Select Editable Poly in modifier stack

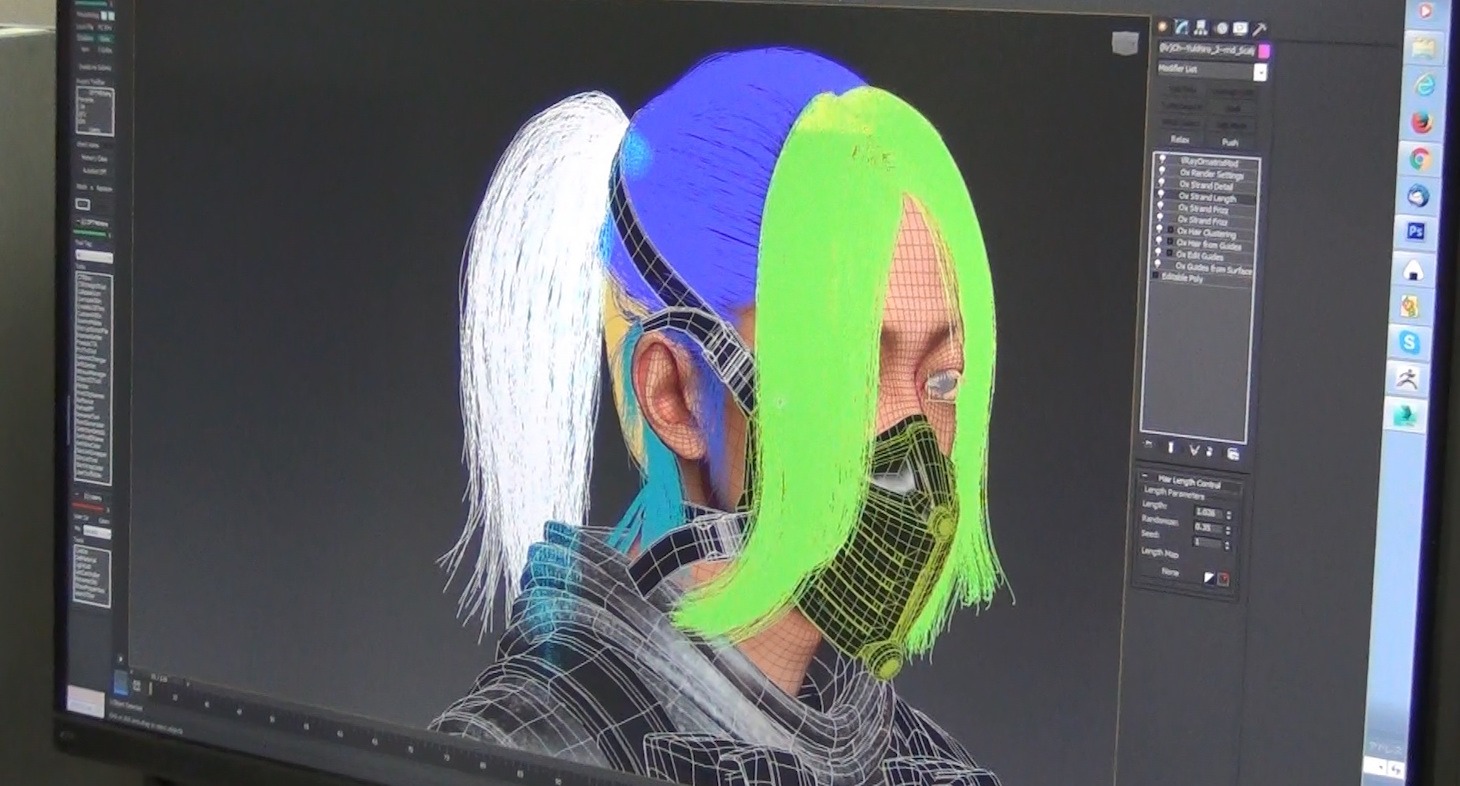point(1183,278)
